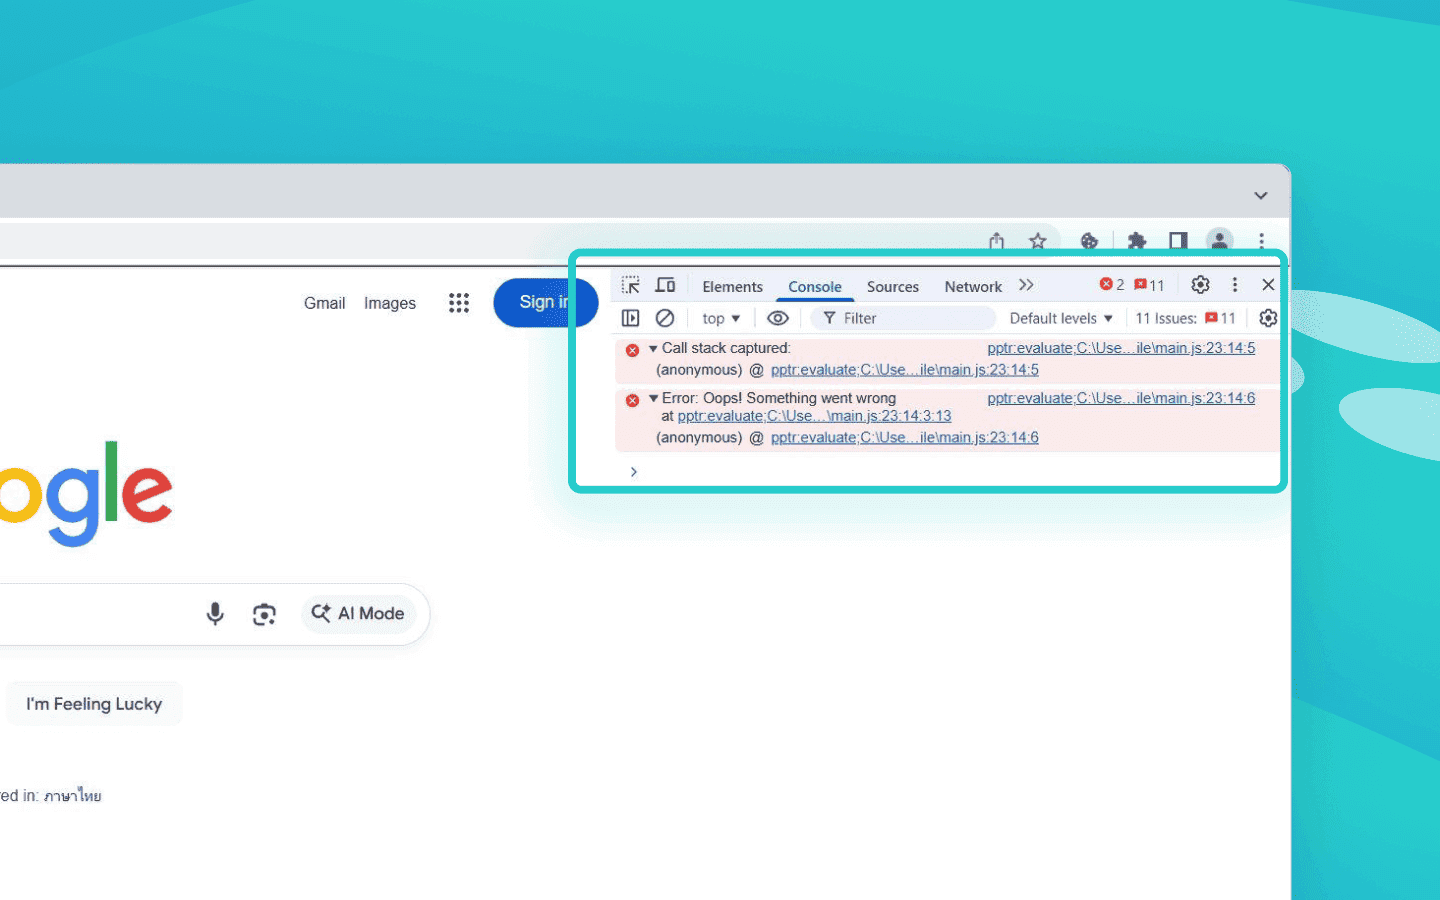Switch to the Elements tab
Screen dimensions: 1440x900
pos(732,286)
